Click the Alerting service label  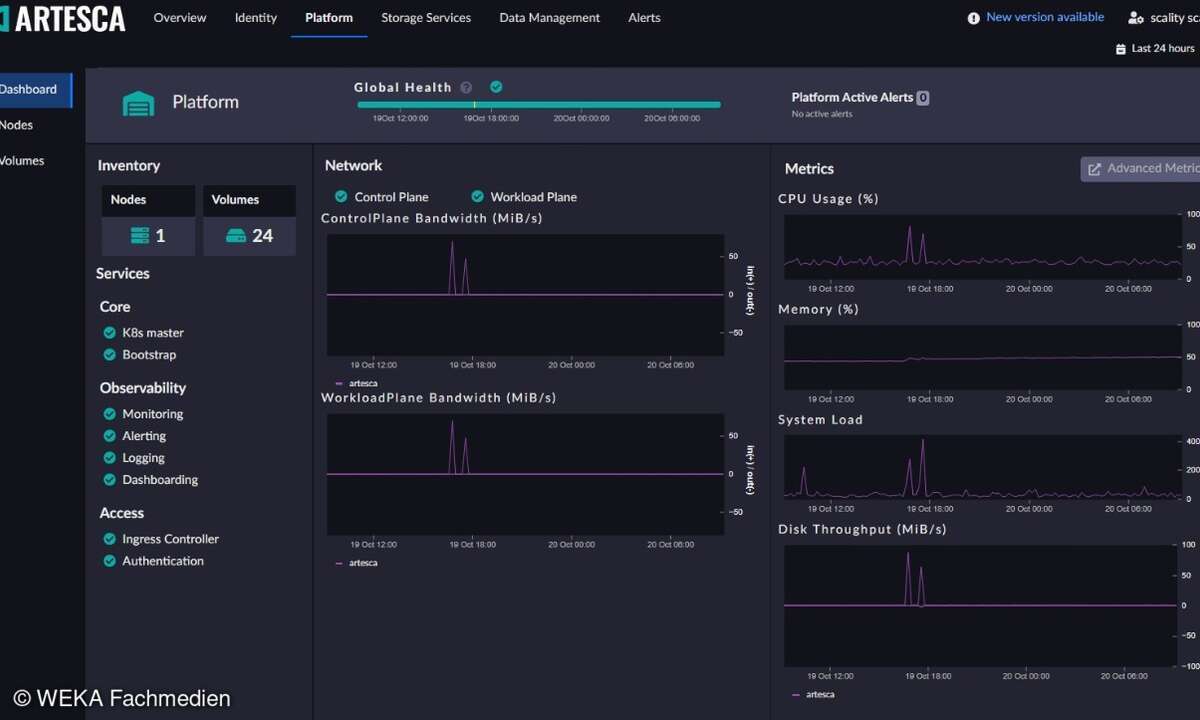click(144, 436)
